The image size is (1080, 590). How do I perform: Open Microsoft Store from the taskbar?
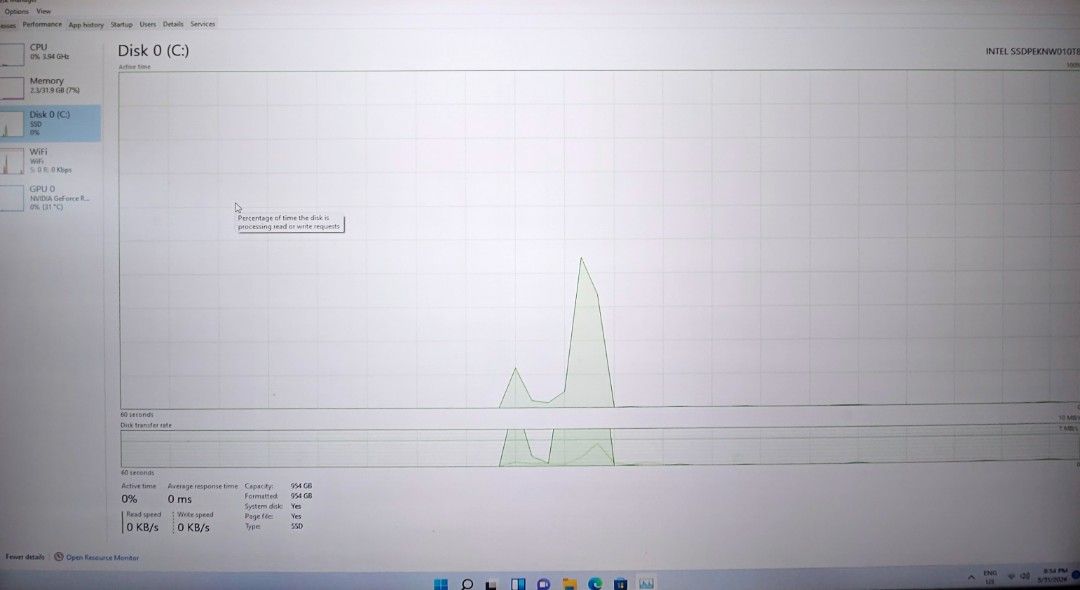click(x=620, y=584)
